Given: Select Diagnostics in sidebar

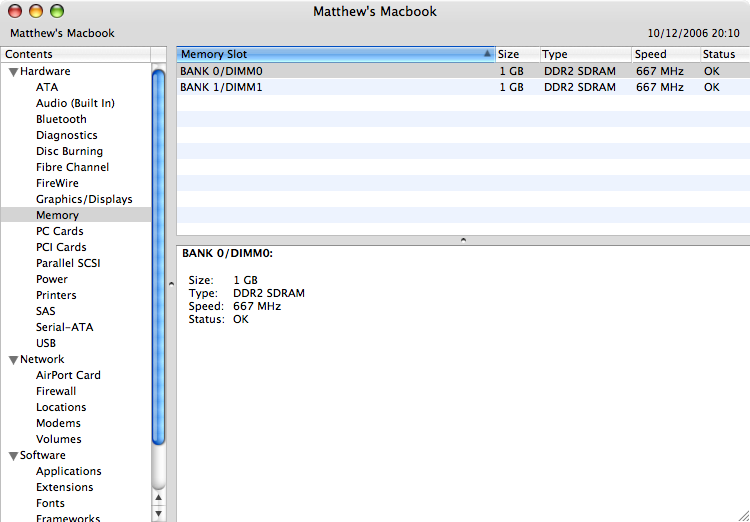Looking at the screenshot, I should [x=66, y=135].
